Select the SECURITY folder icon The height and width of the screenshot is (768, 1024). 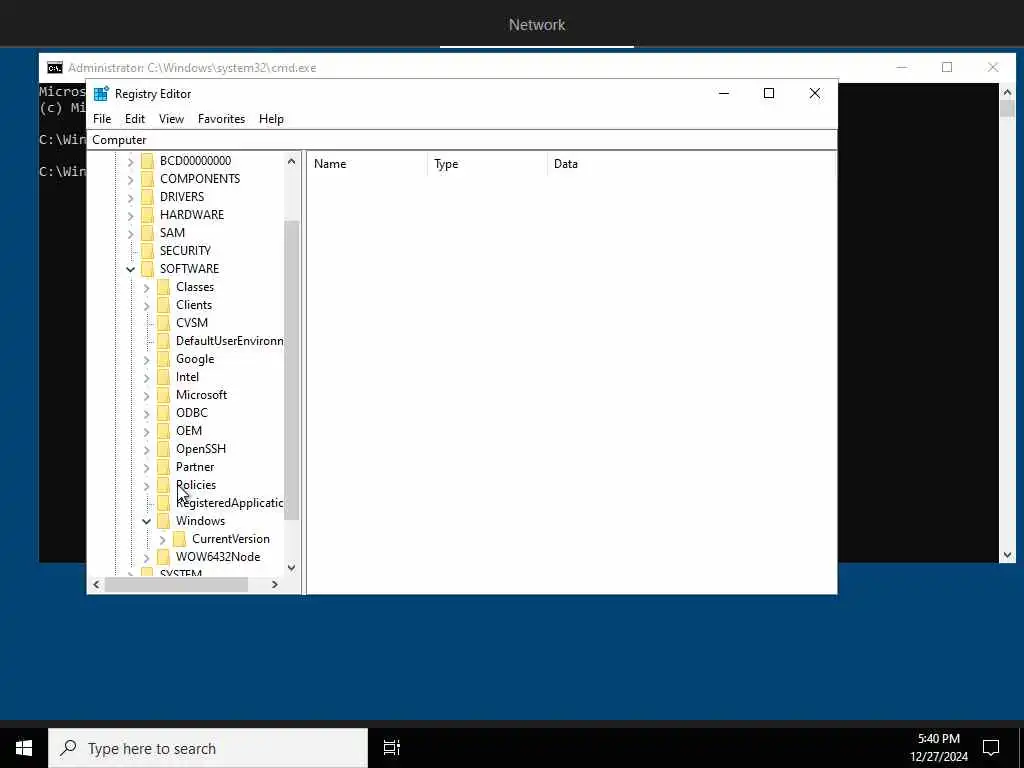click(148, 250)
